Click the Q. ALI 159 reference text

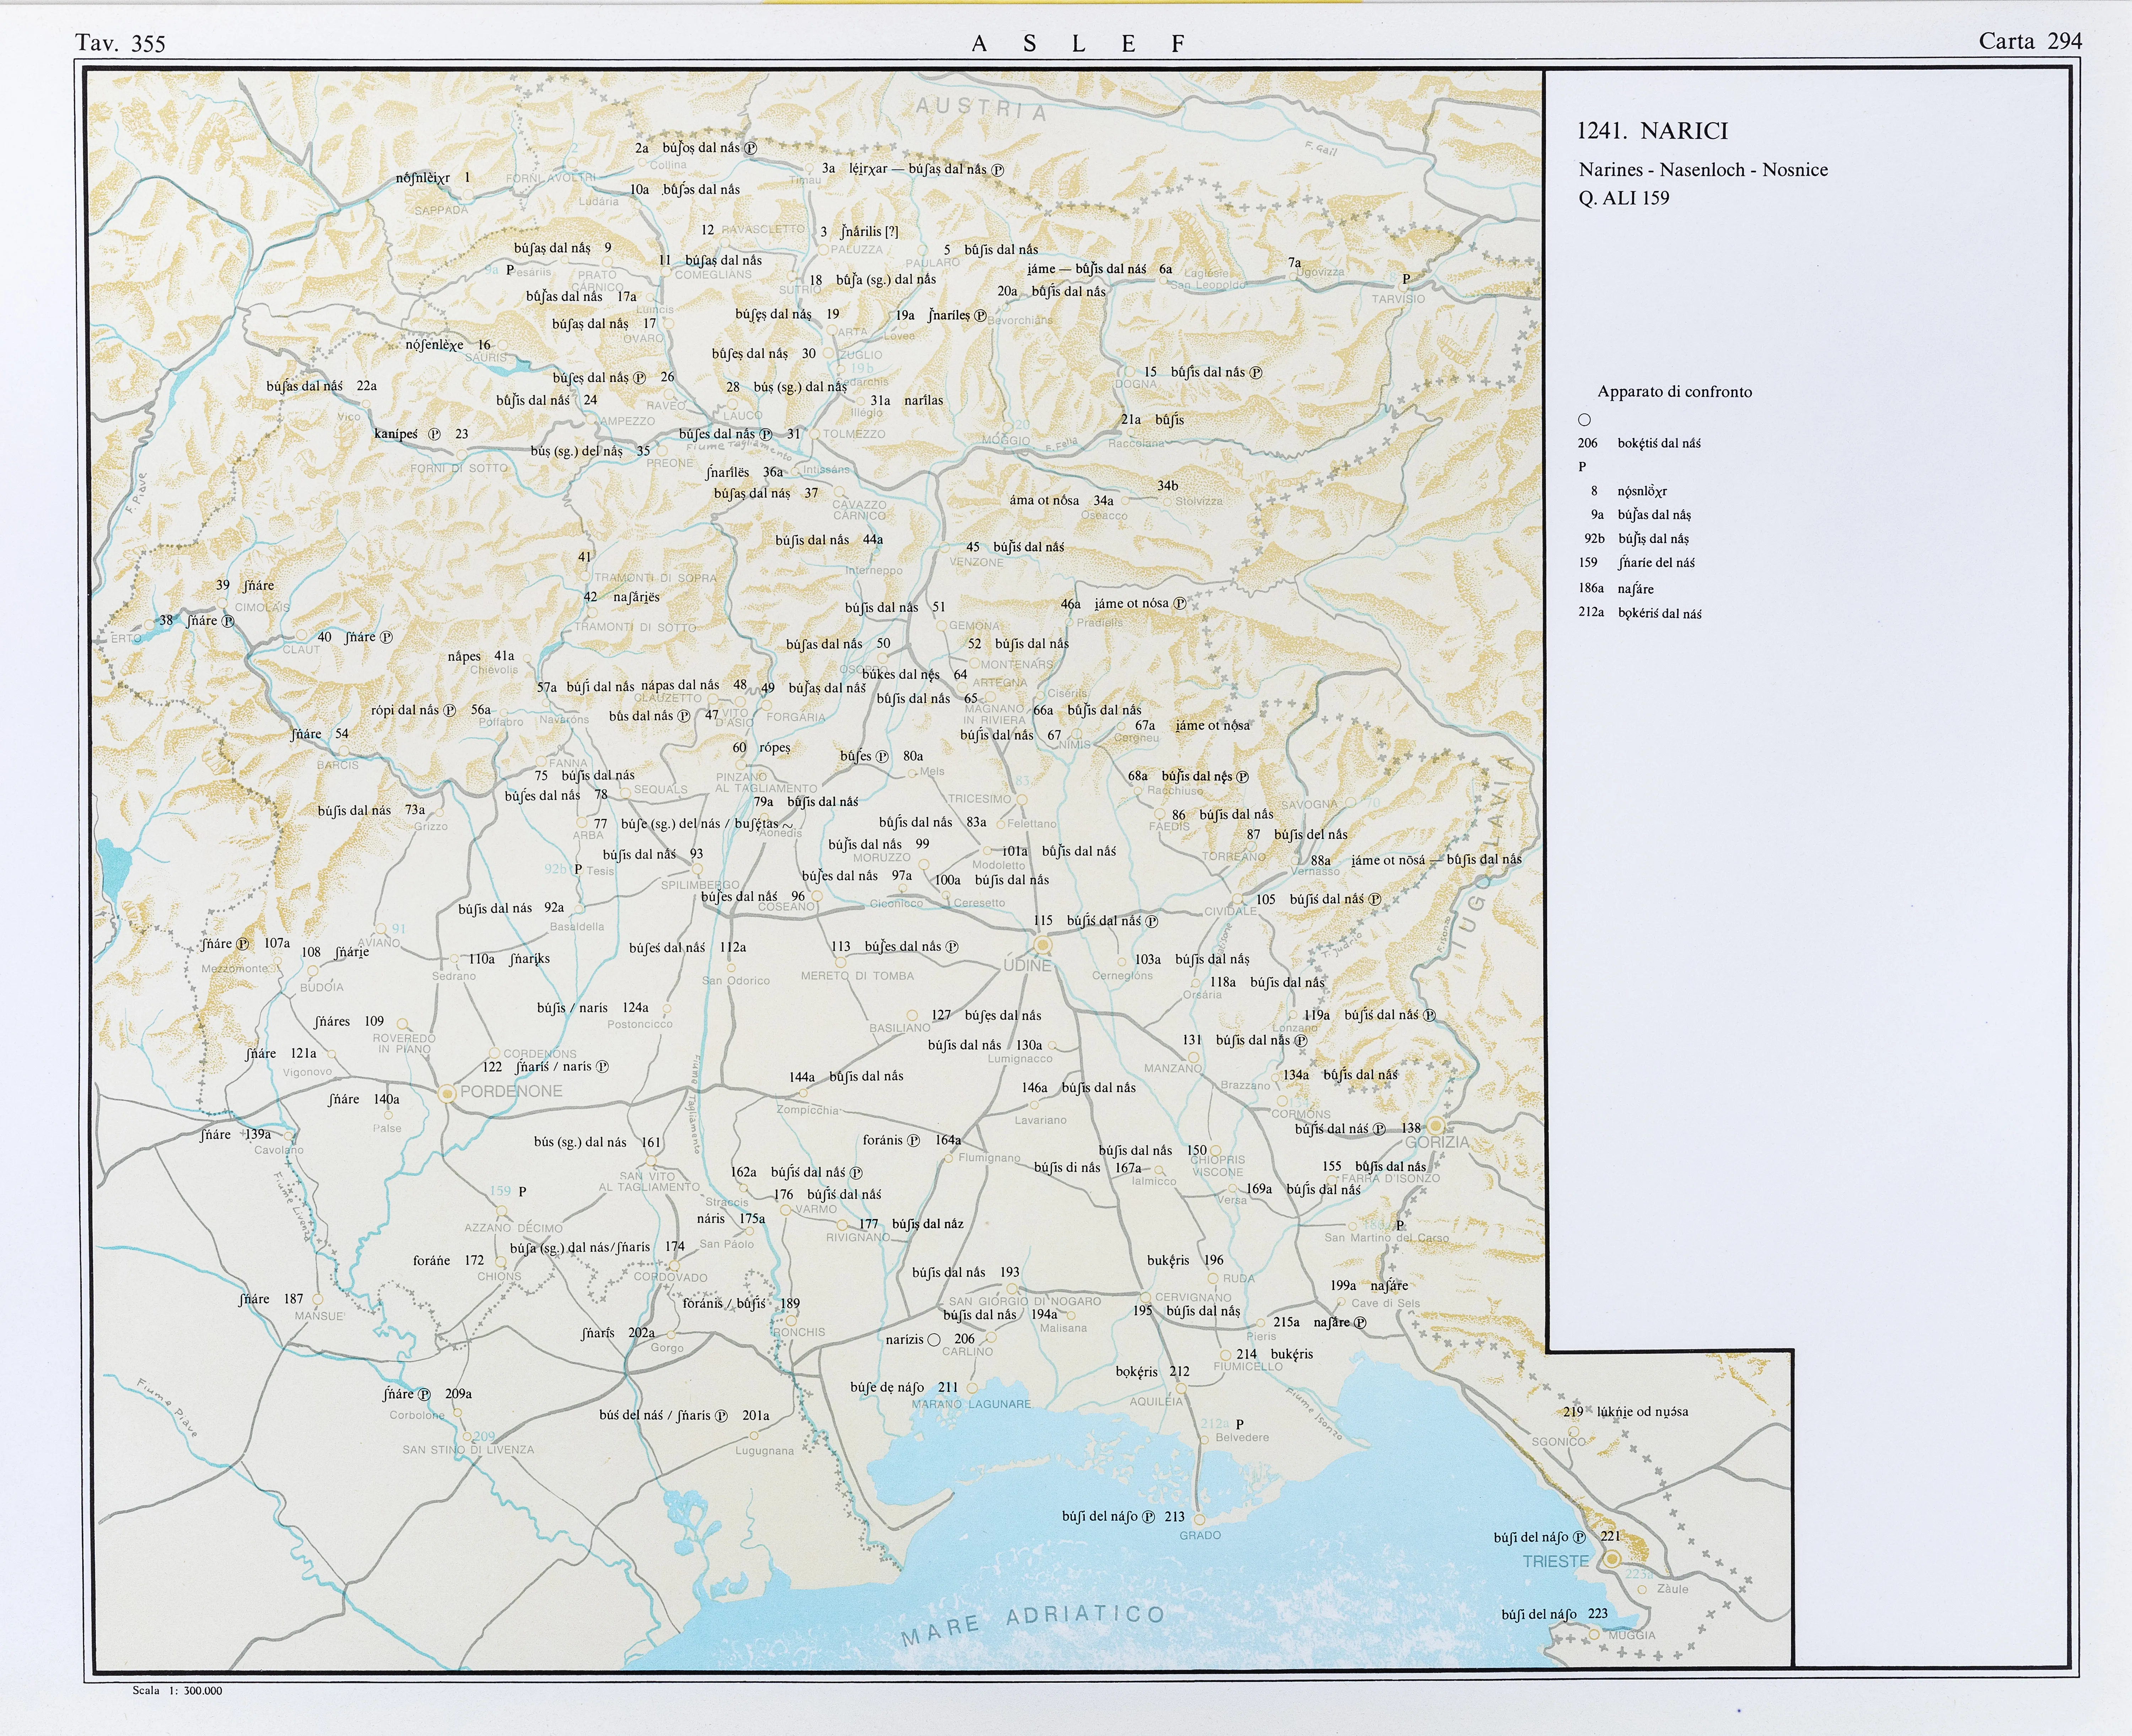(x=1623, y=198)
